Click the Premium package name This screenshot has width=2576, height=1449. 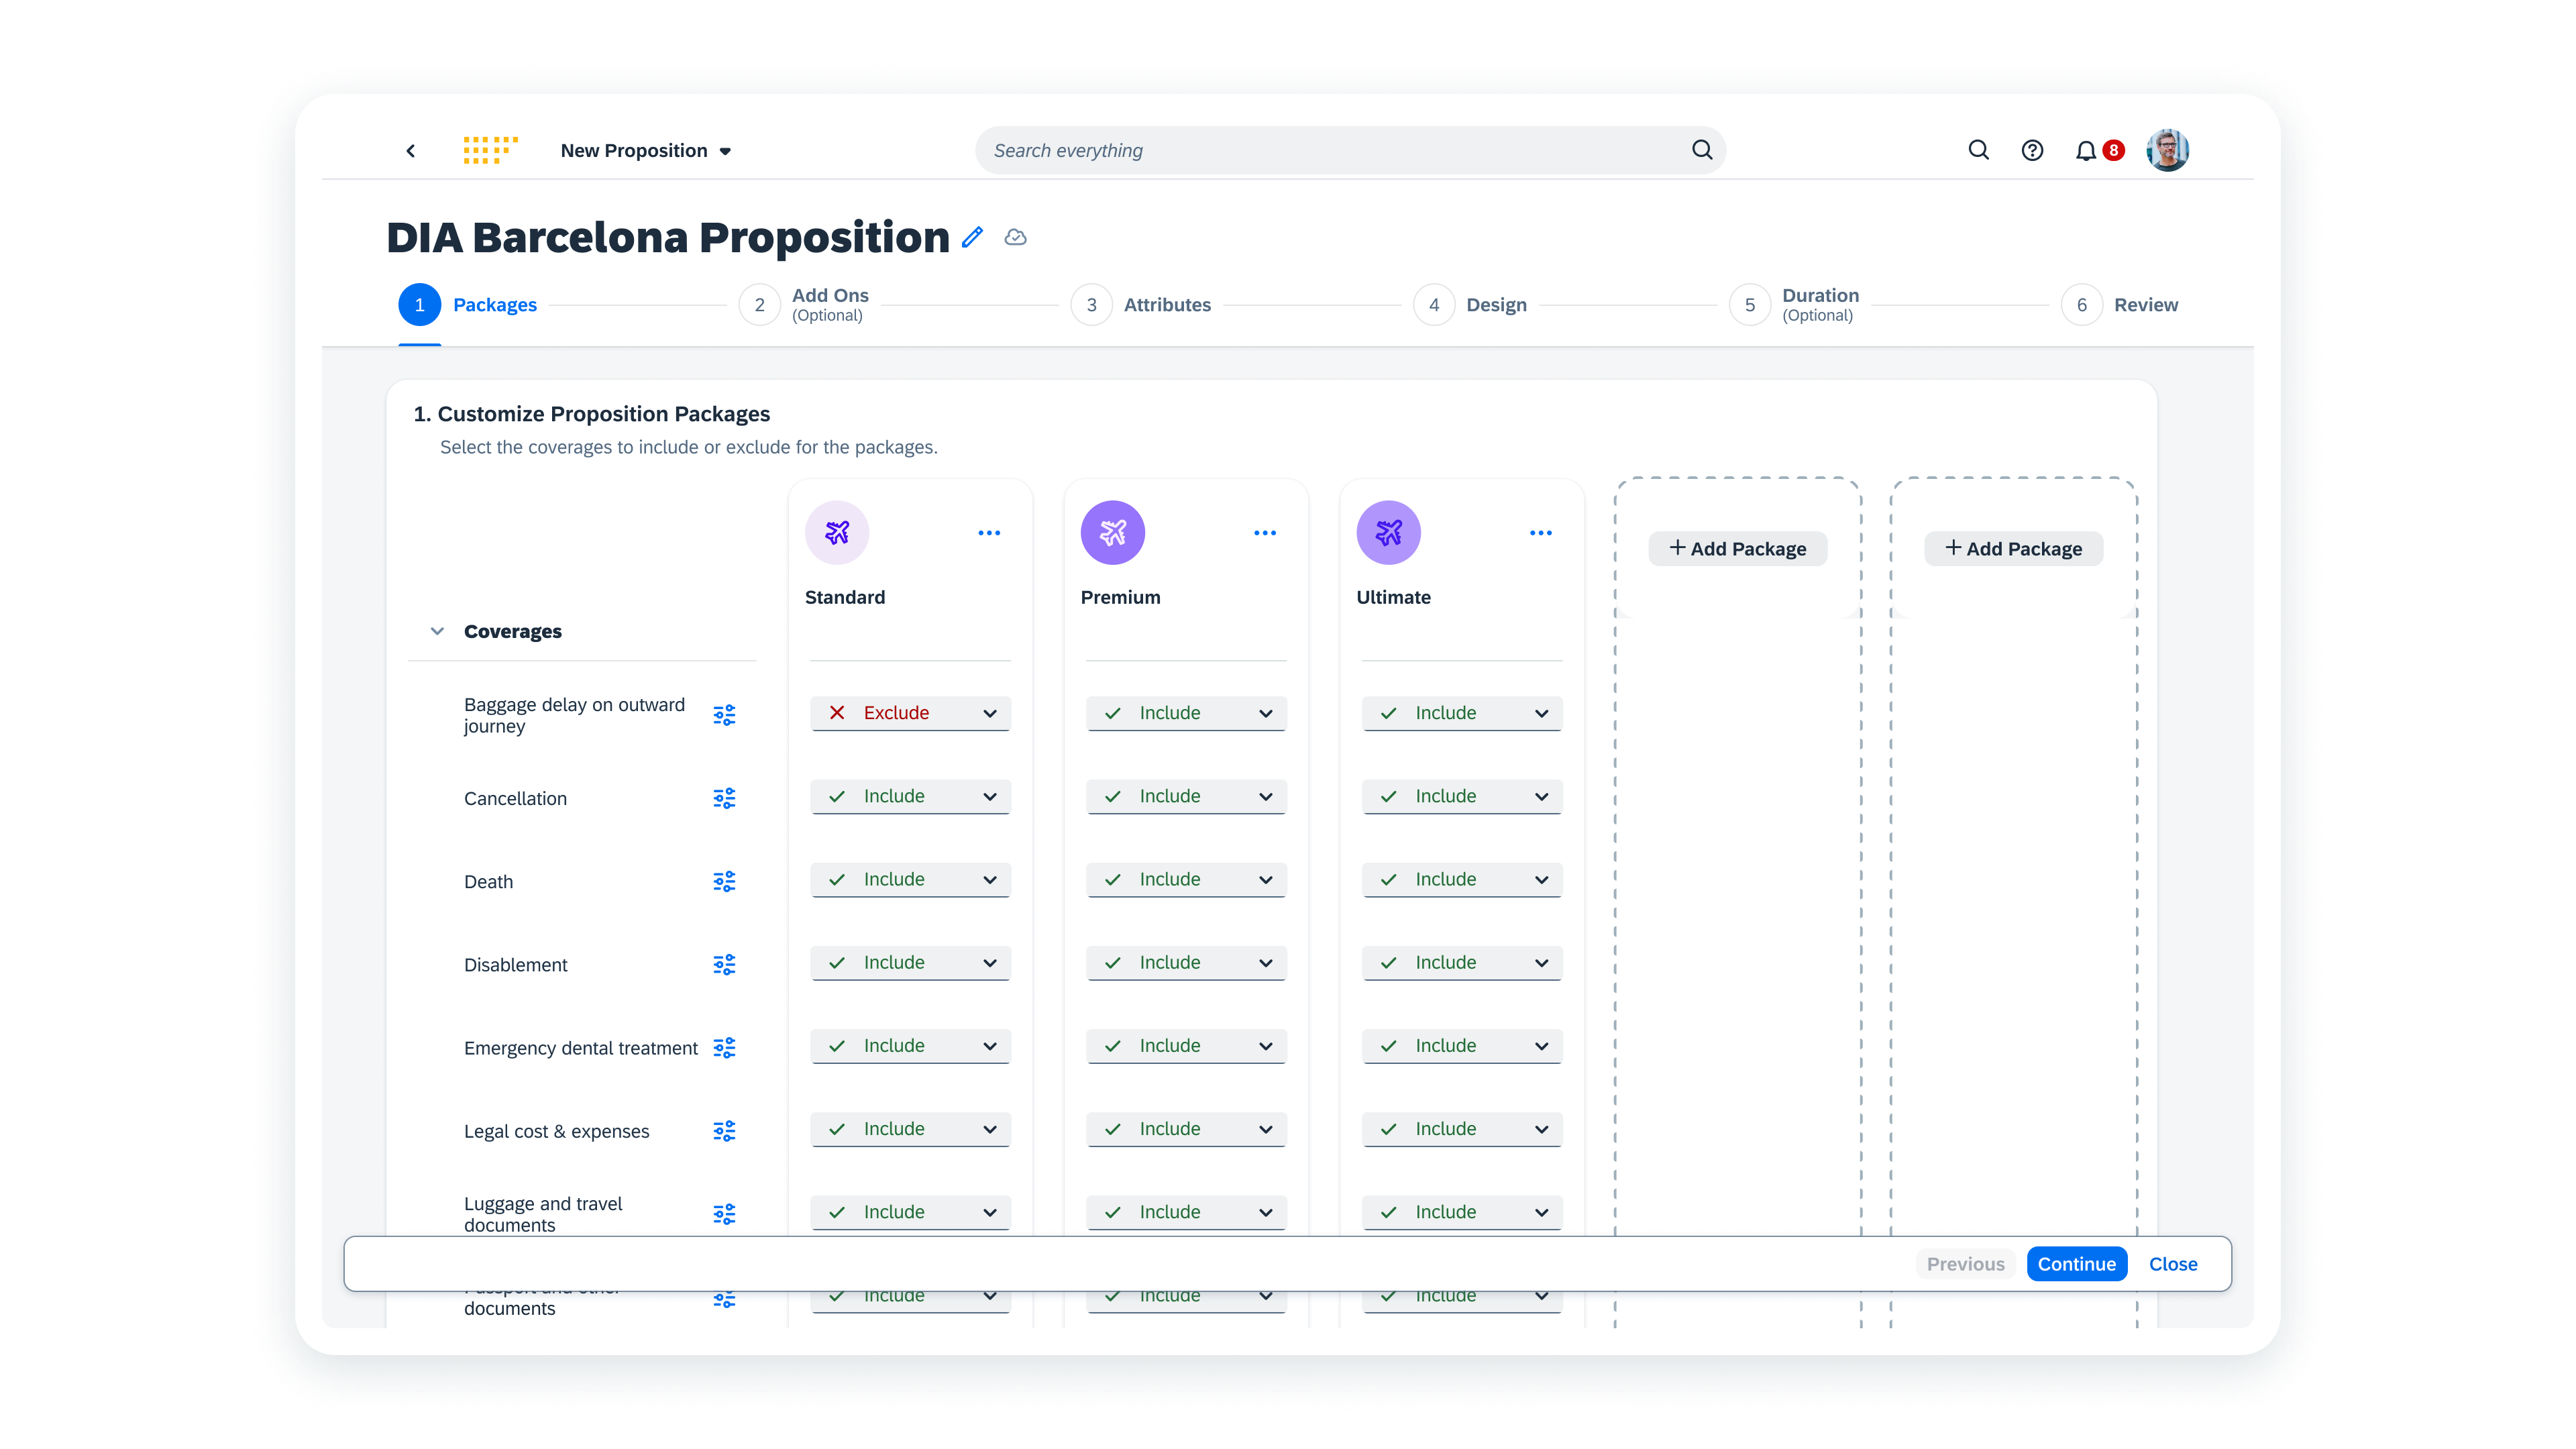point(1120,597)
